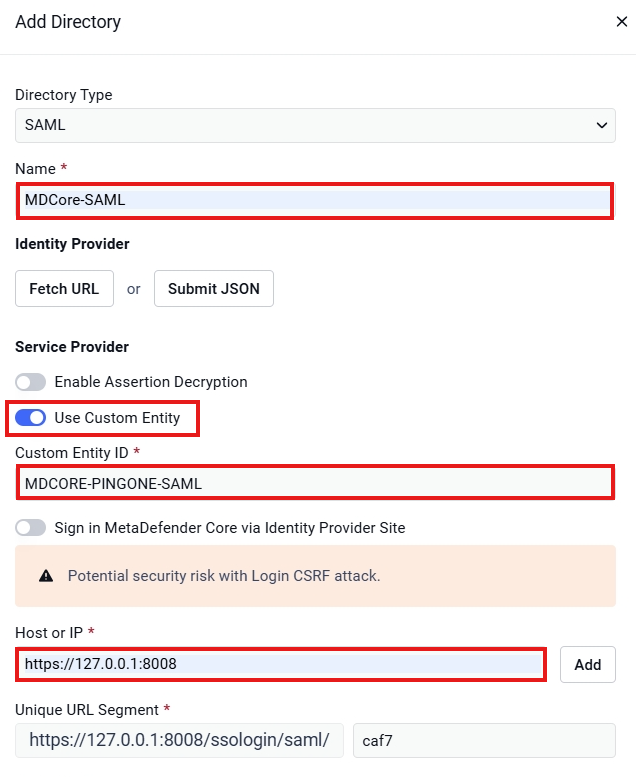Click the Enable Assertion Decryption label
This screenshot has height=777, width=636.
click(151, 382)
